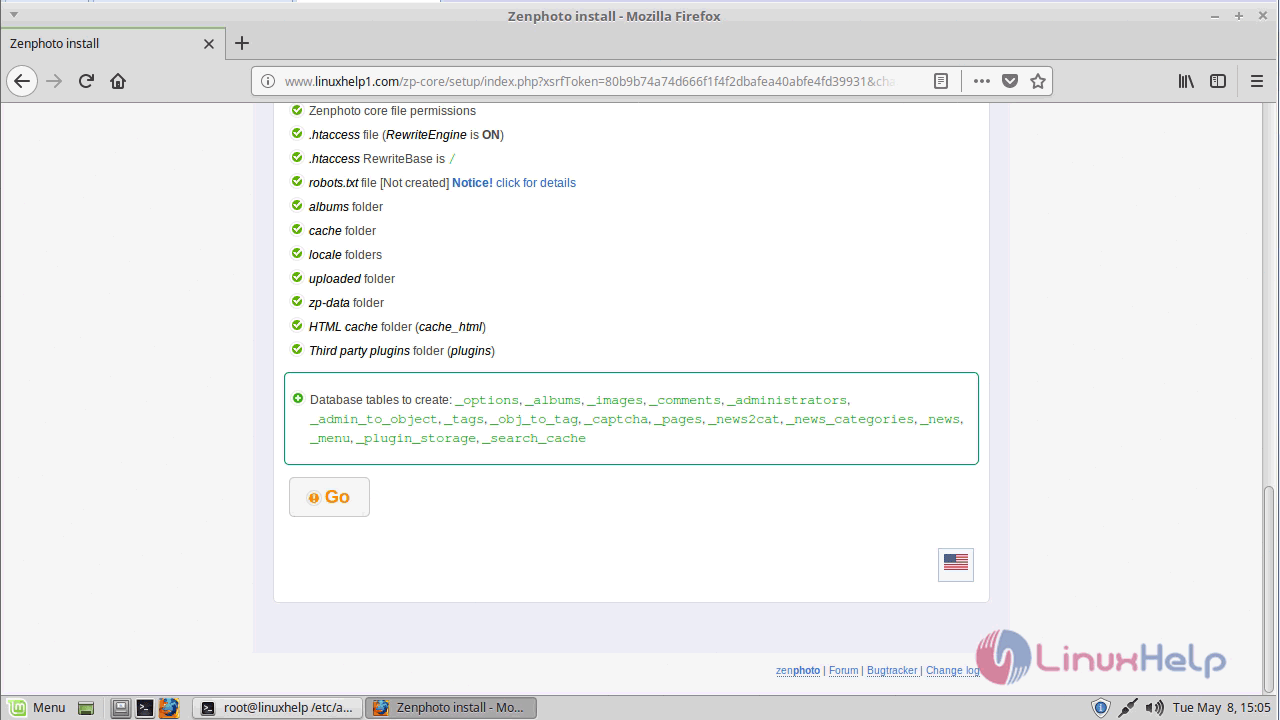Screen dimensions: 1280x720
Task: Select the uploaded folder text
Action: point(352,279)
